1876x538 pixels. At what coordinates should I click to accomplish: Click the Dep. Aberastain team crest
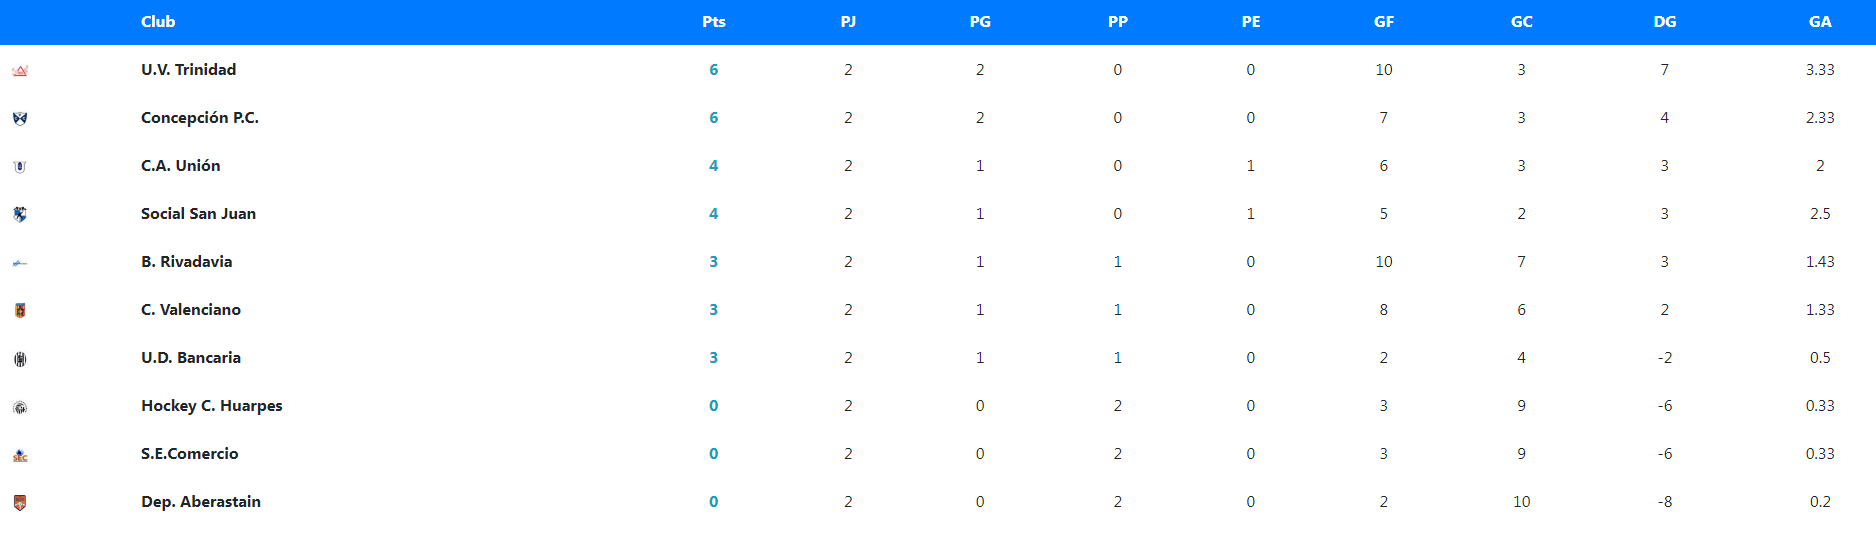coord(20,503)
